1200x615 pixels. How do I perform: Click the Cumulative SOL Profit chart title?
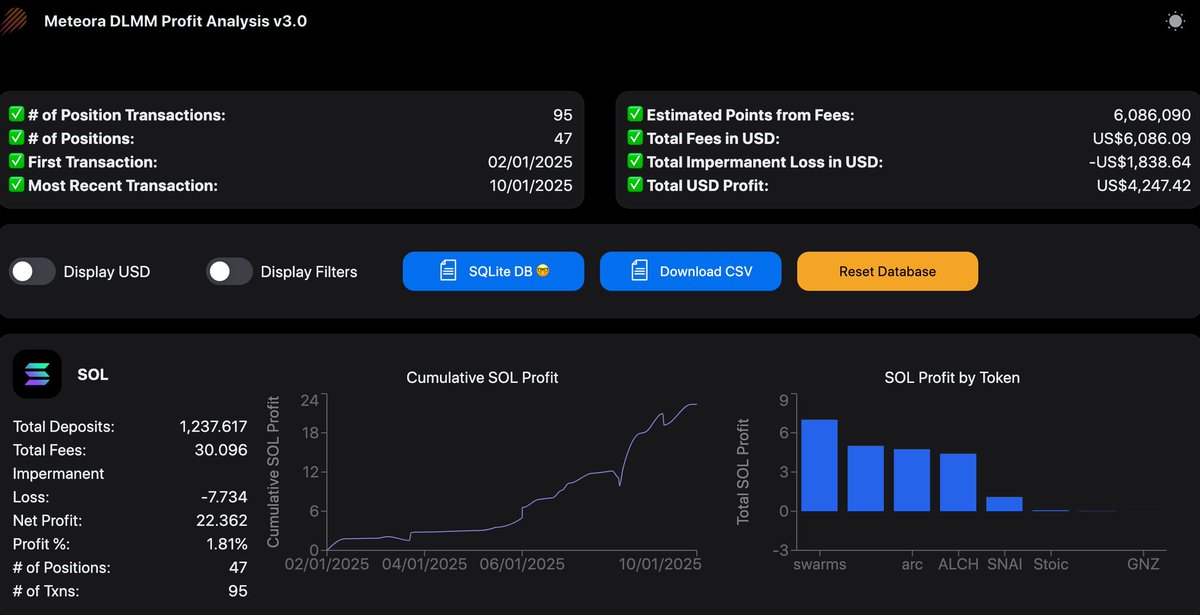coord(482,378)
